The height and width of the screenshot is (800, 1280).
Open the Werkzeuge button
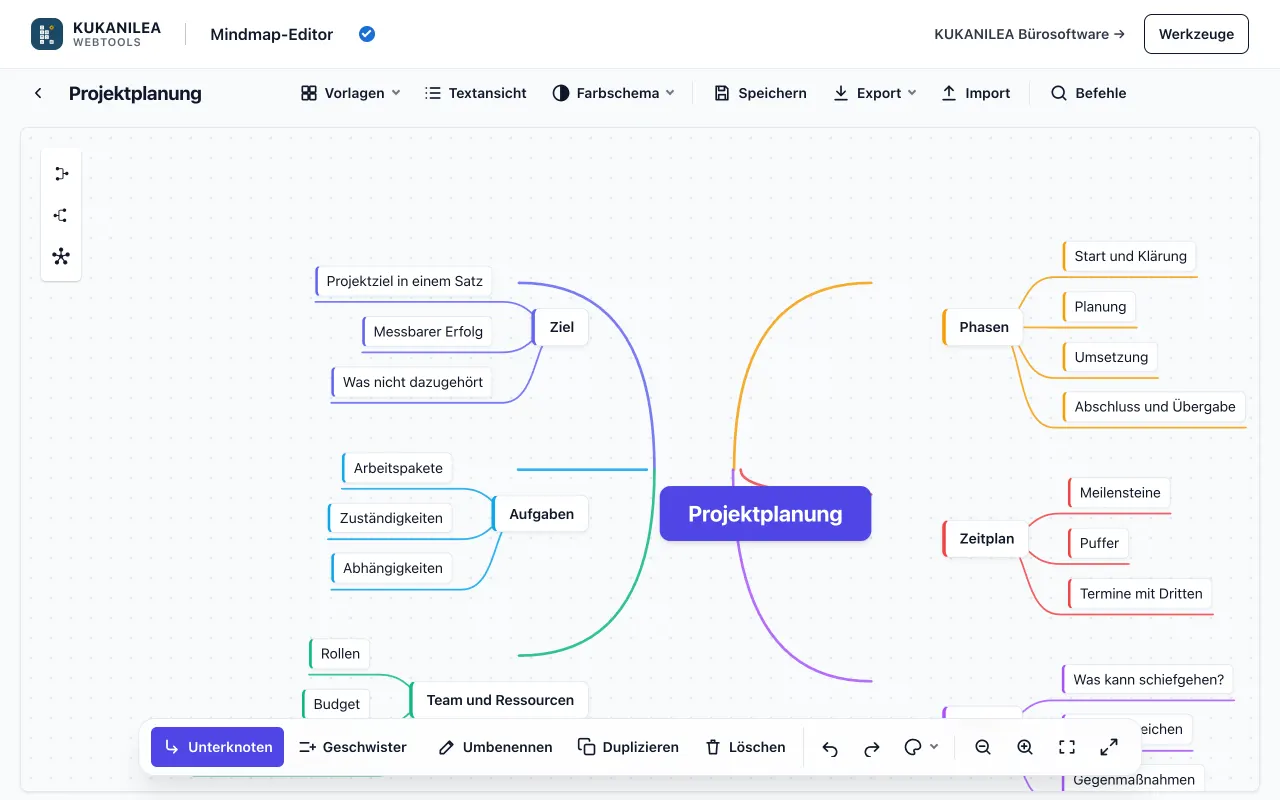click(1196, 34)
